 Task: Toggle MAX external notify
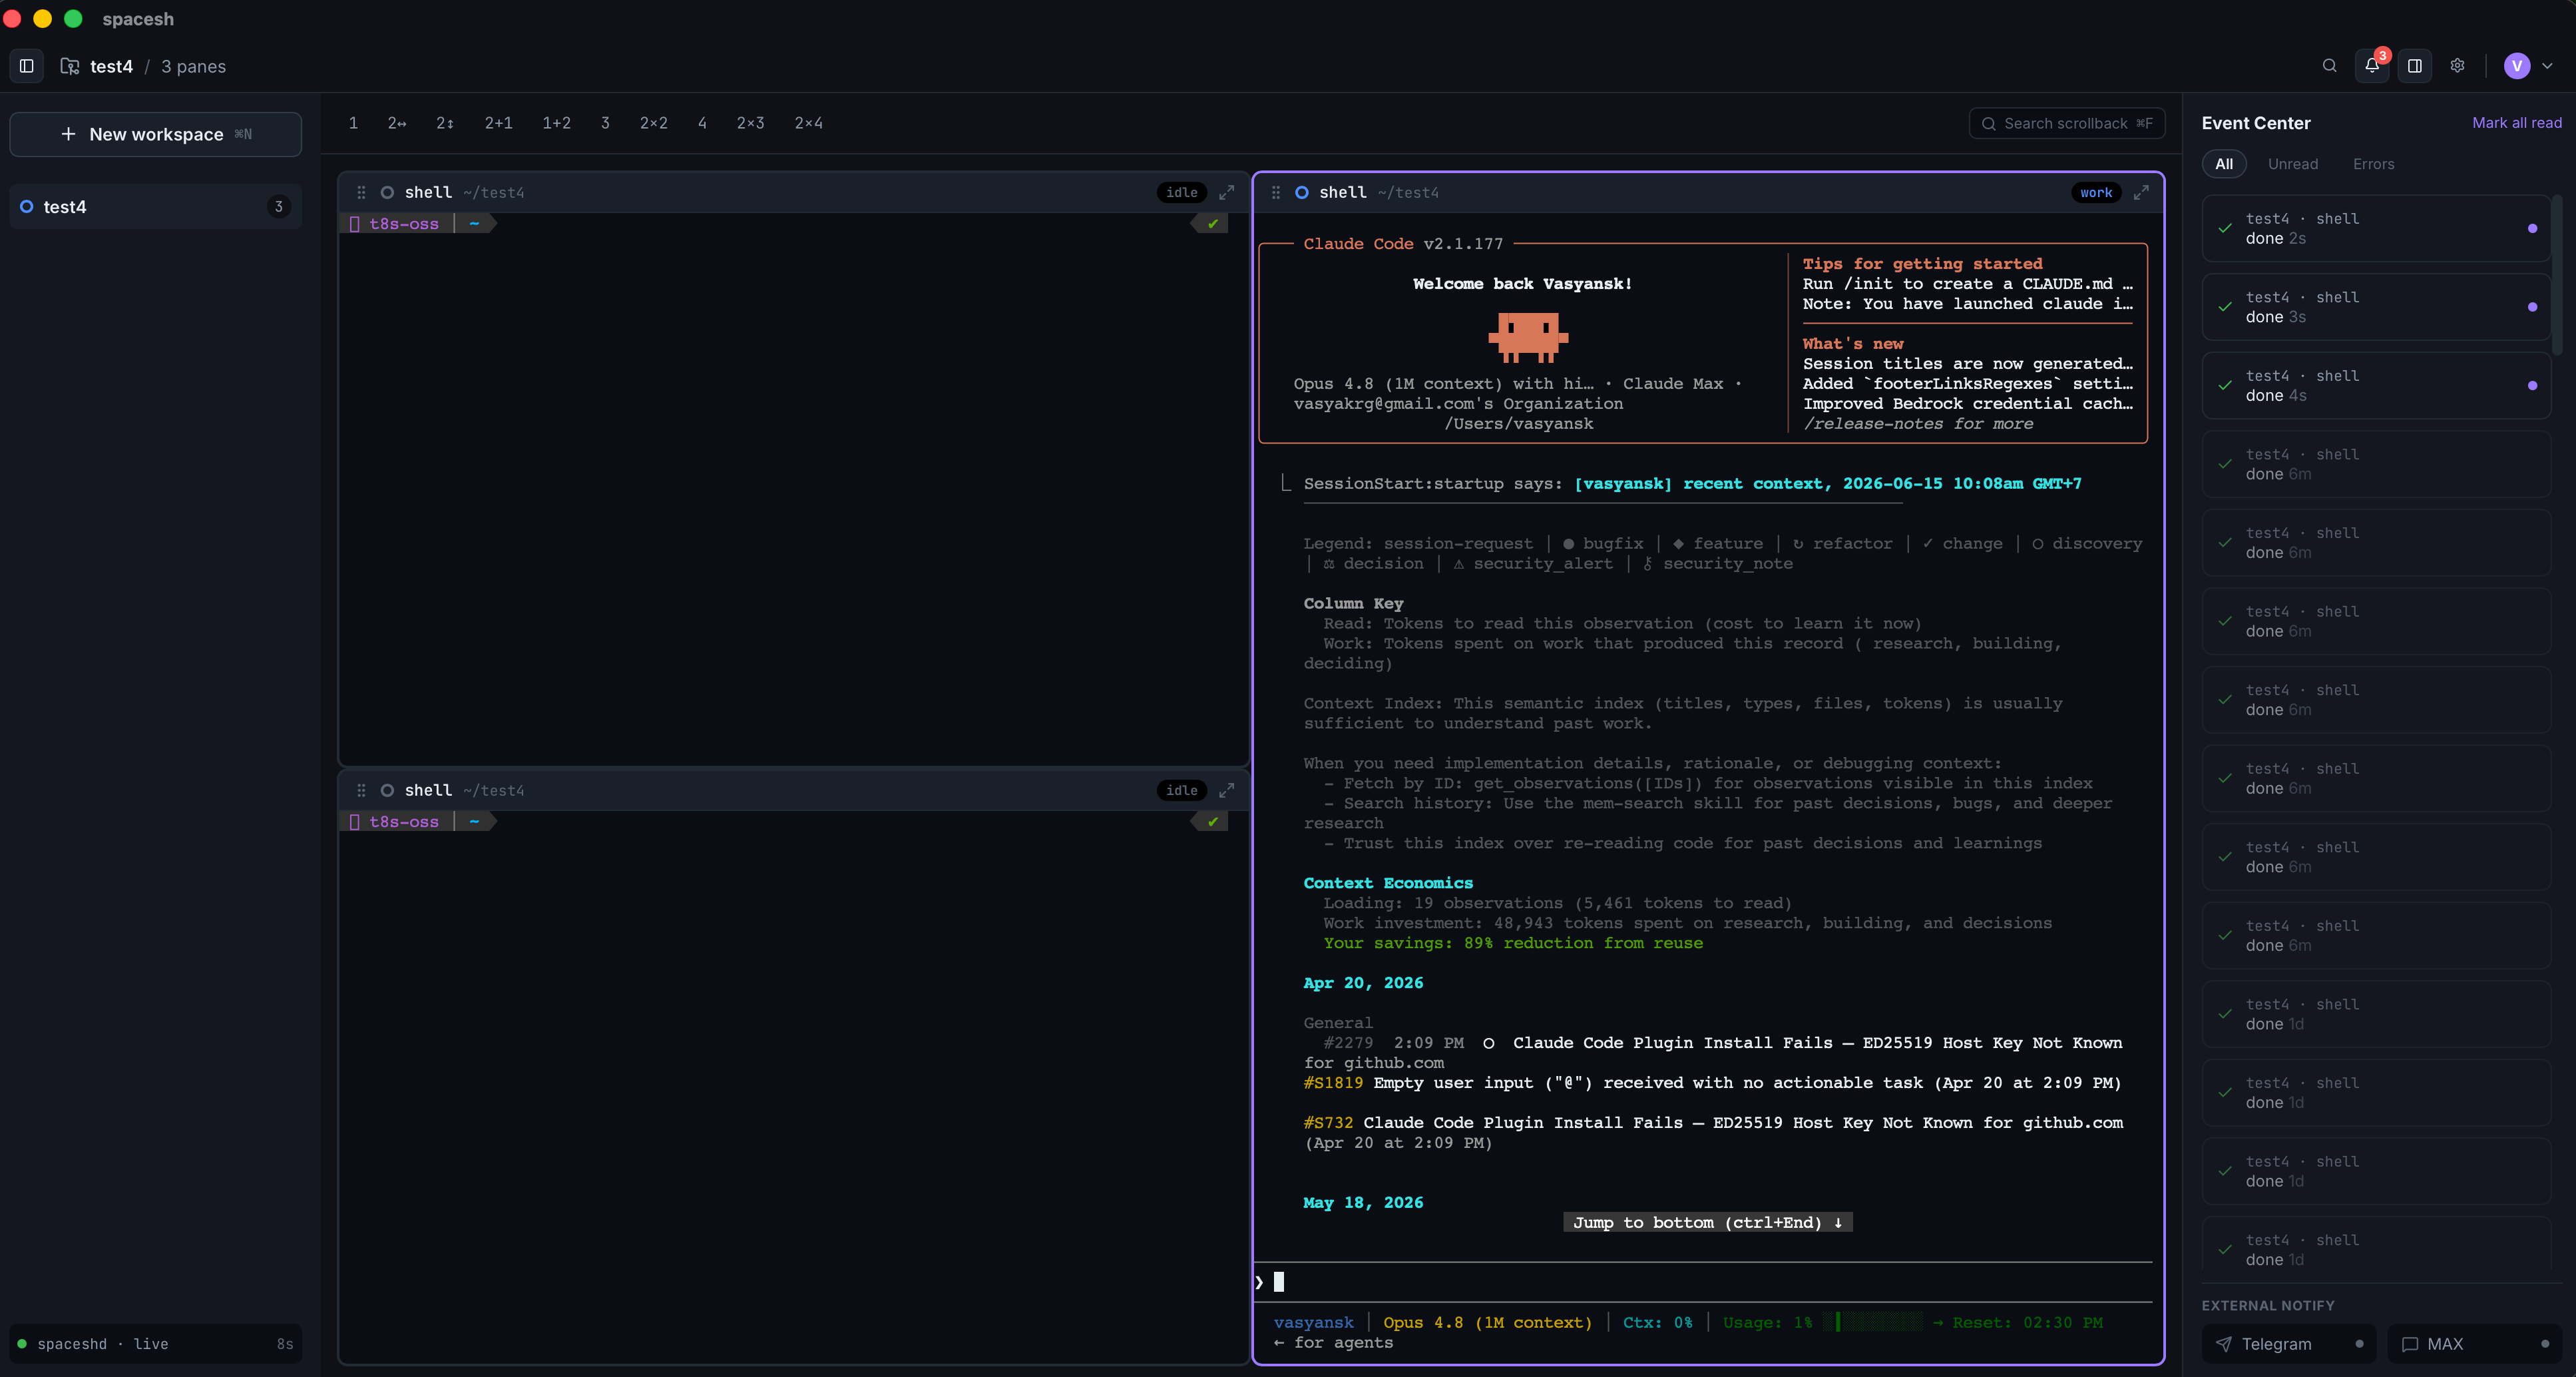point(2474,1344)
